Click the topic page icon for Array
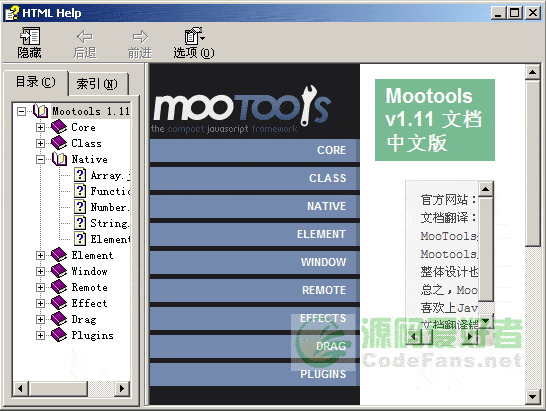Image resolution: width=546 pixels, height=411 pixels. (x=80, y=175)
